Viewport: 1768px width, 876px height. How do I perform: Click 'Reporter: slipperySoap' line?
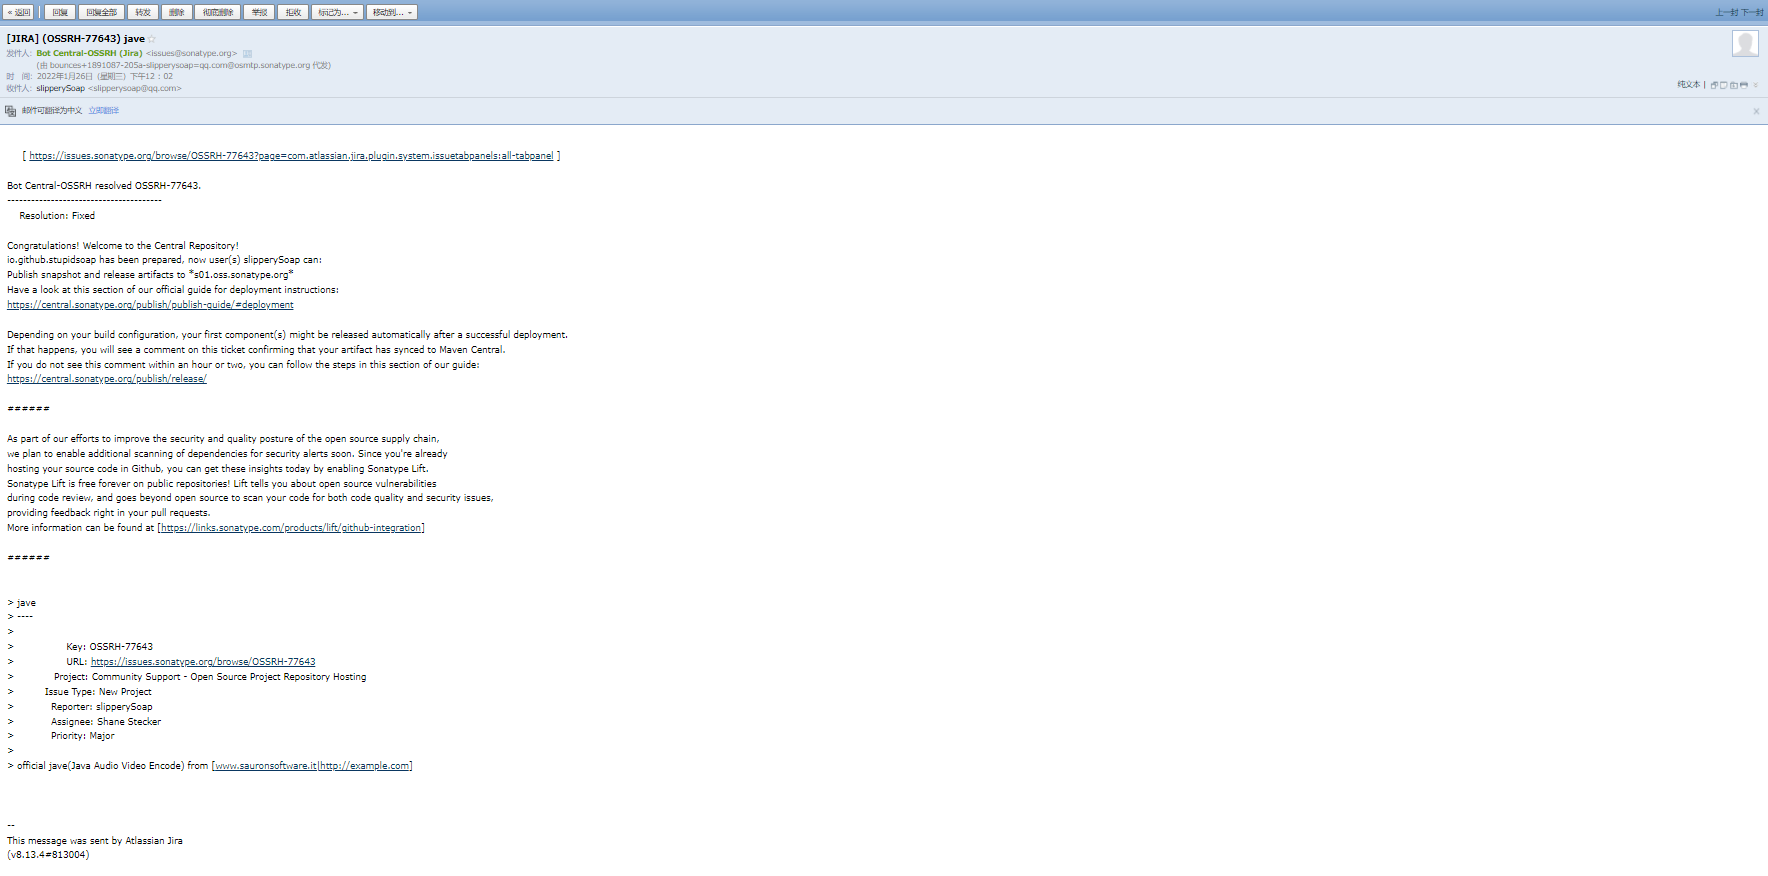tap(102, 707)
